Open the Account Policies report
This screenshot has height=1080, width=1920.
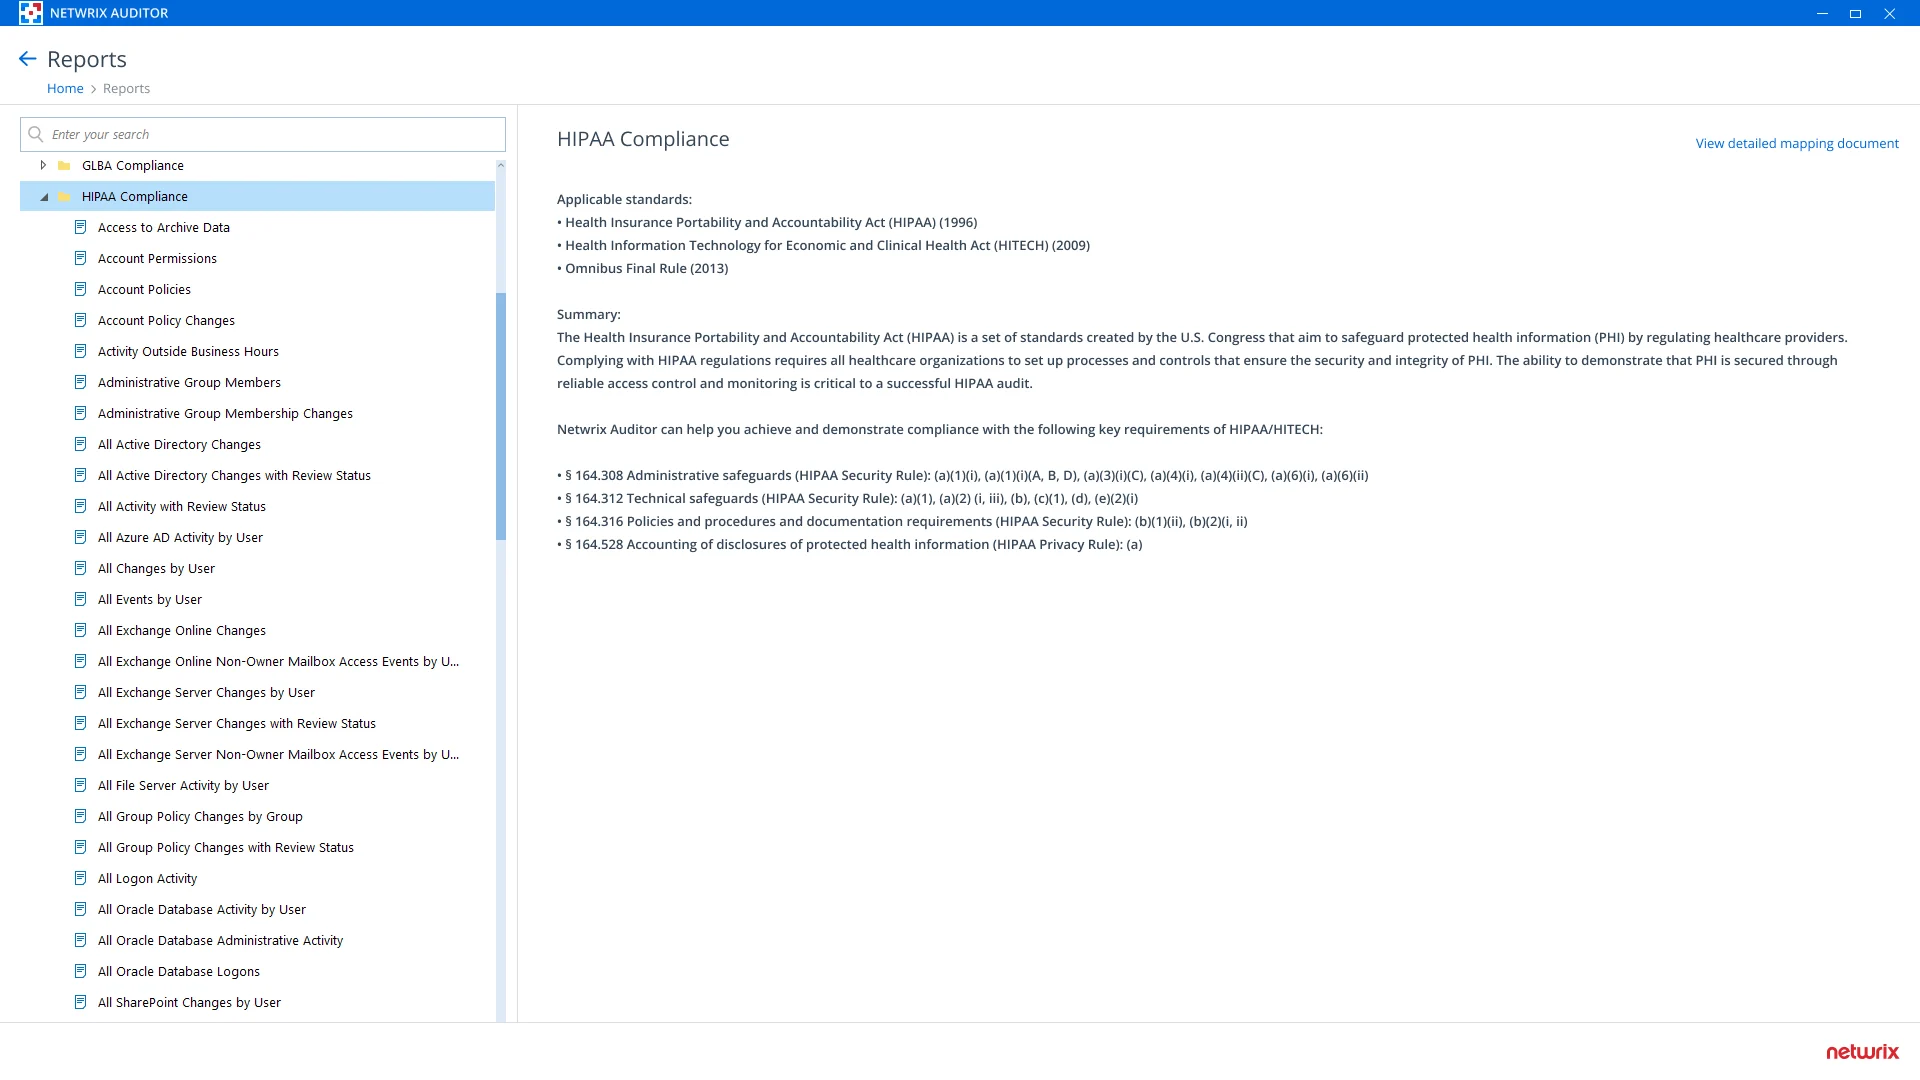coord(144,289)
